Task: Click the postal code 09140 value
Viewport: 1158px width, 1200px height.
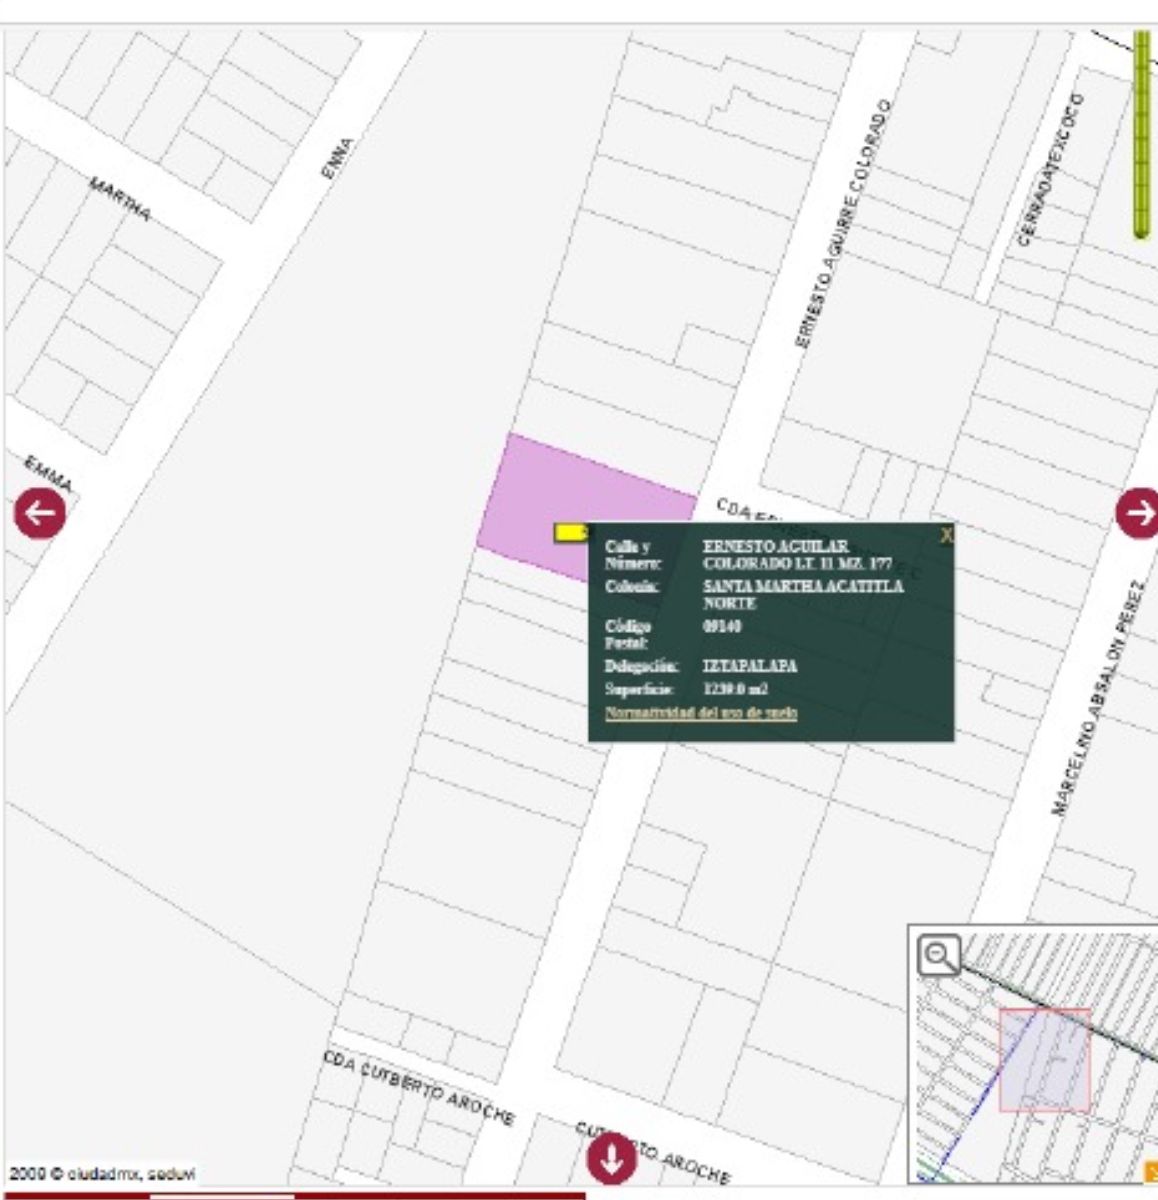Action: (722, 627)
